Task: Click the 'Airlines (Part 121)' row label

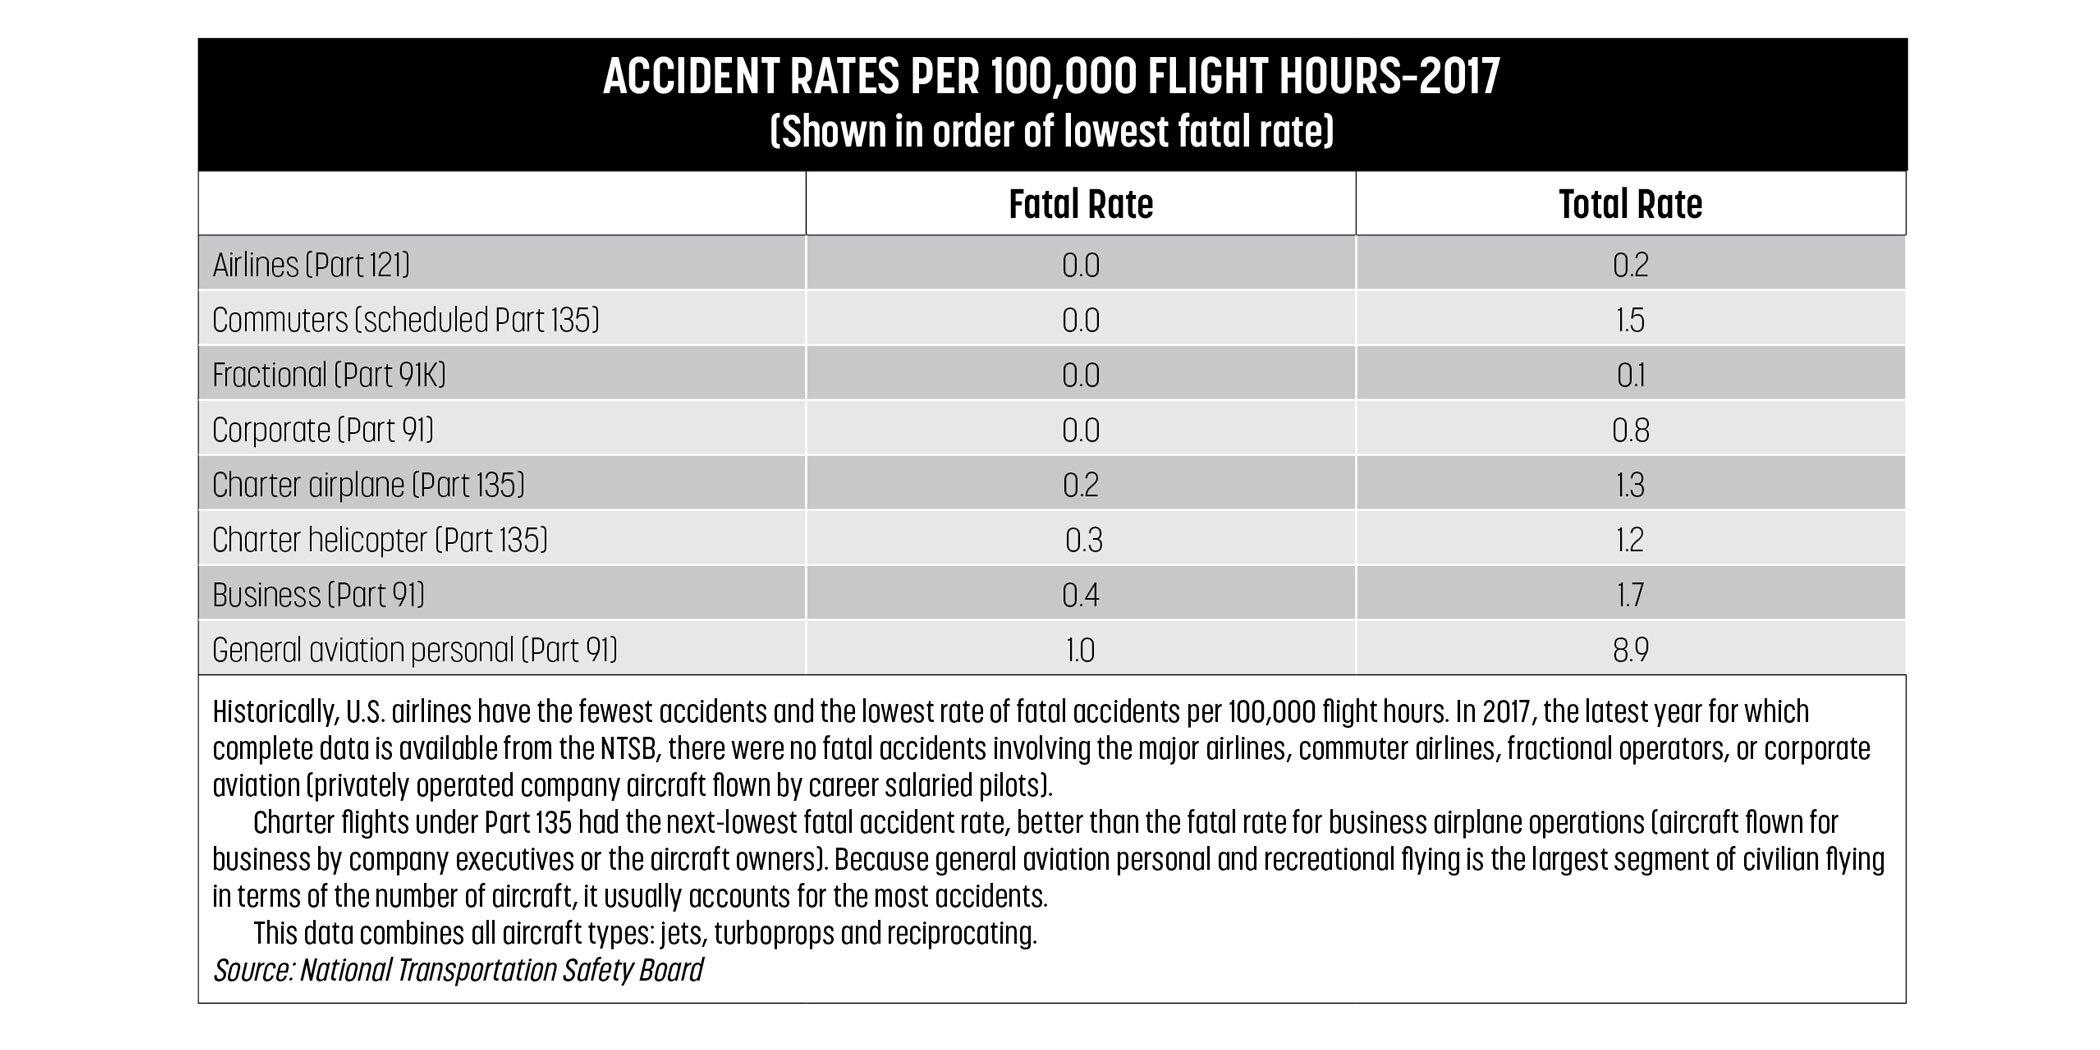Action: coord(311,265)
